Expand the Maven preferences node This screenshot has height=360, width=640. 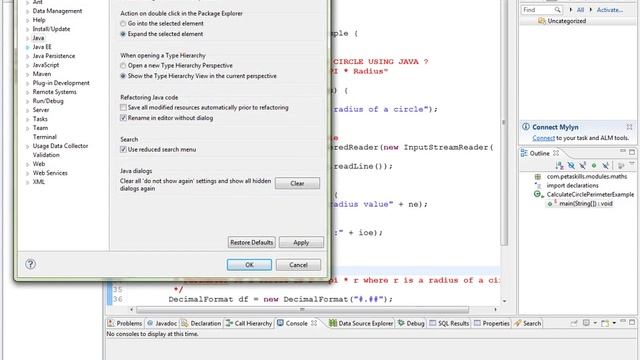coord(28,74)
